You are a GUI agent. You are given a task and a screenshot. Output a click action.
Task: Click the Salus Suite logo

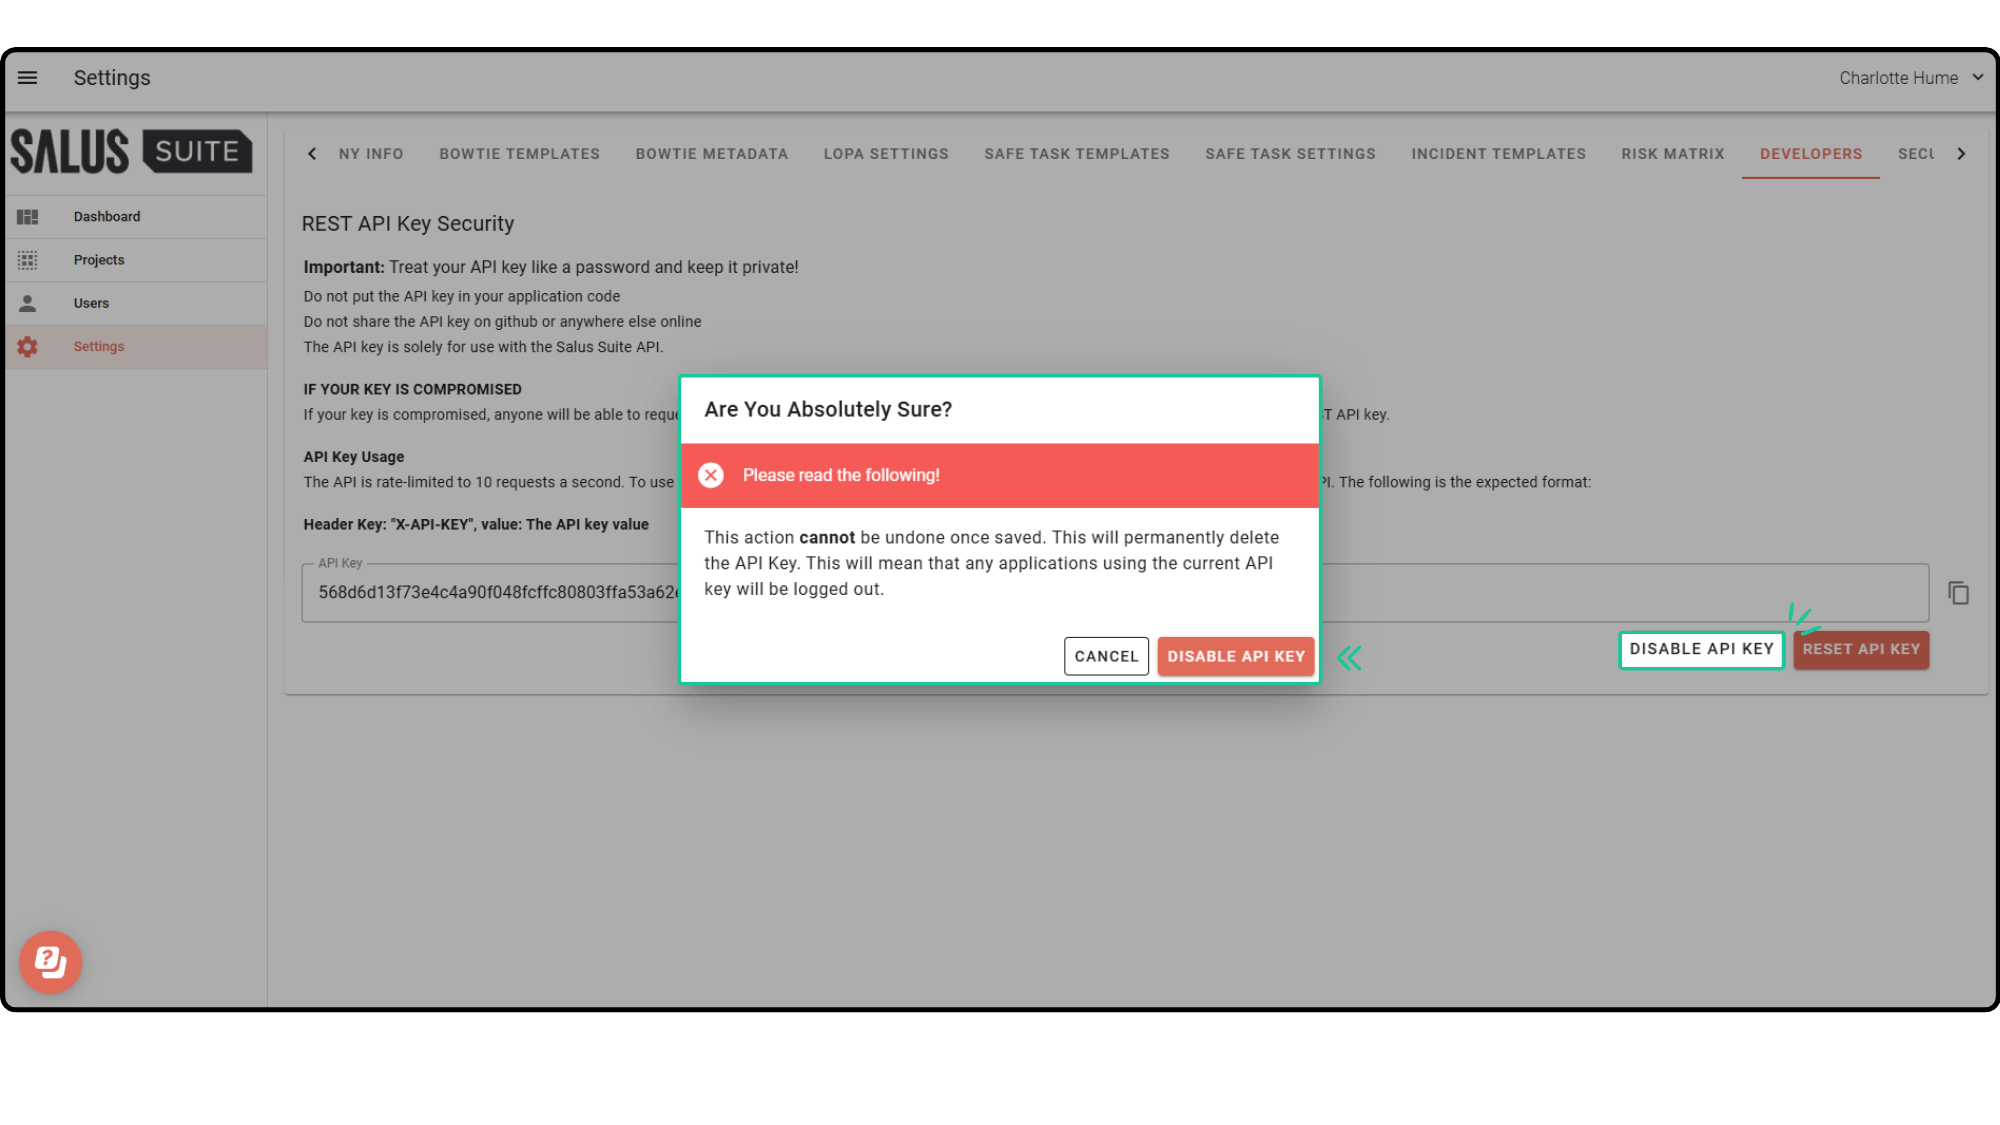click(x=132, y=152)
